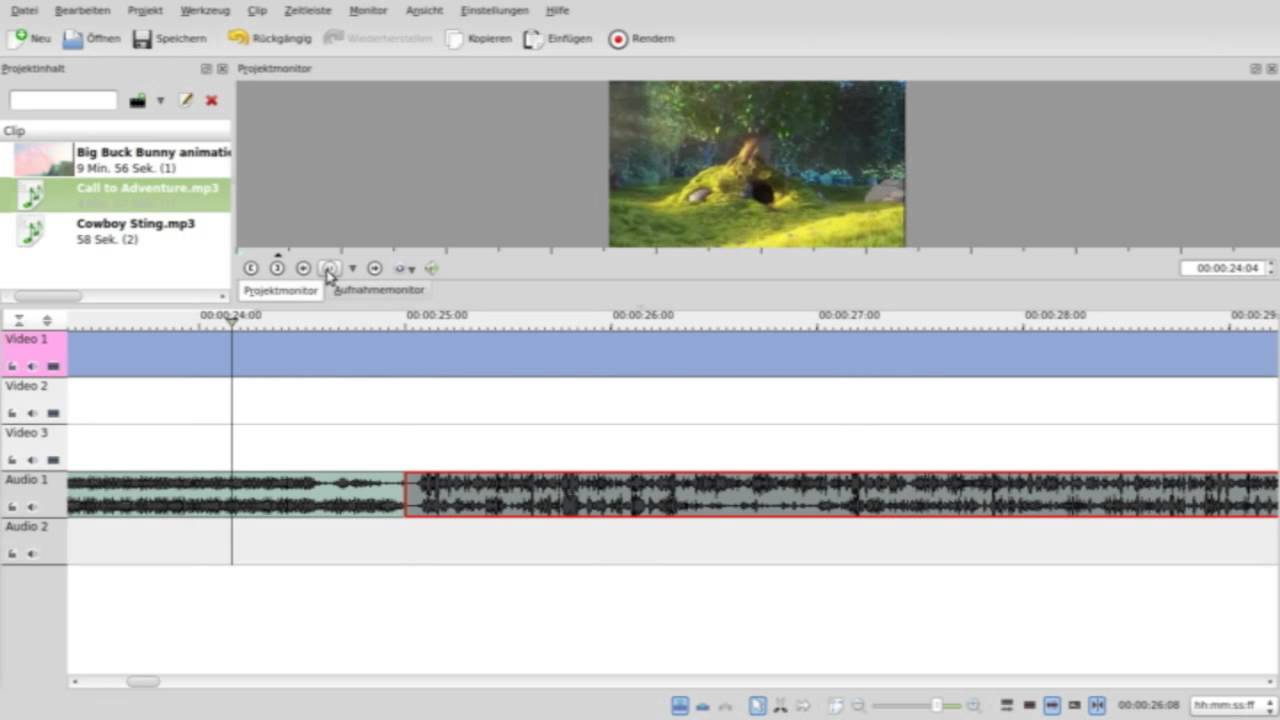Open the Monitor menu
This screenshot has width=1280, height=720.
click(x=368, y=10)
